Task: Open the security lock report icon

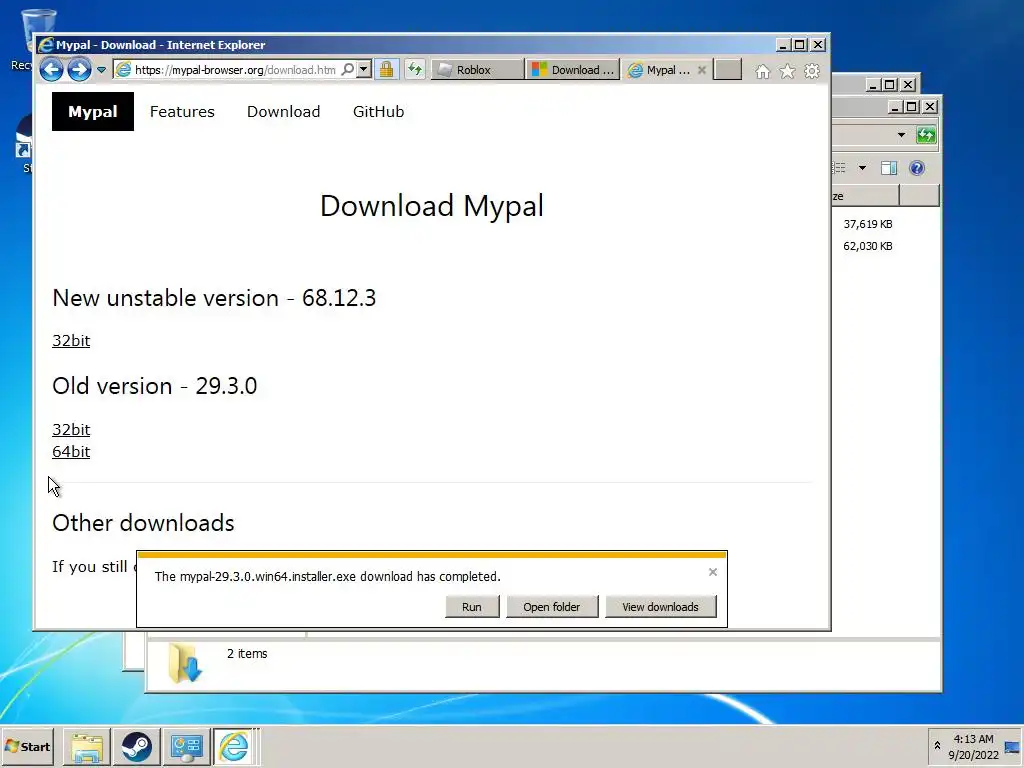Action: coord(386,69)
